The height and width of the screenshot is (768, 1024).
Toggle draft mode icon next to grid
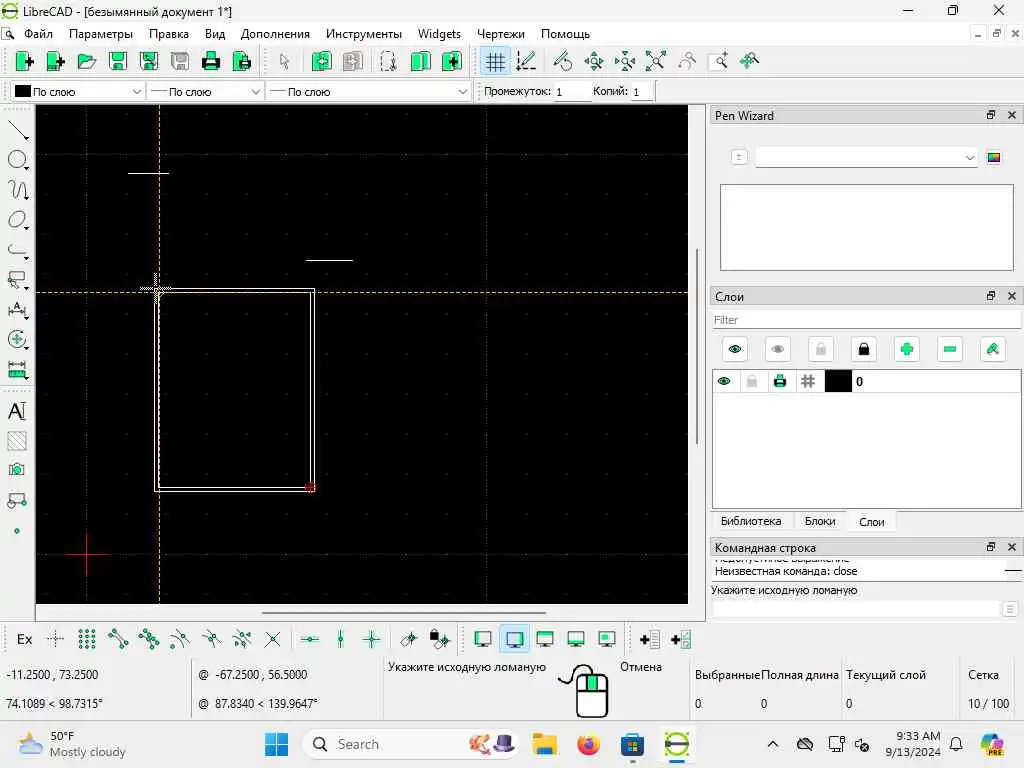click(526, 61)
